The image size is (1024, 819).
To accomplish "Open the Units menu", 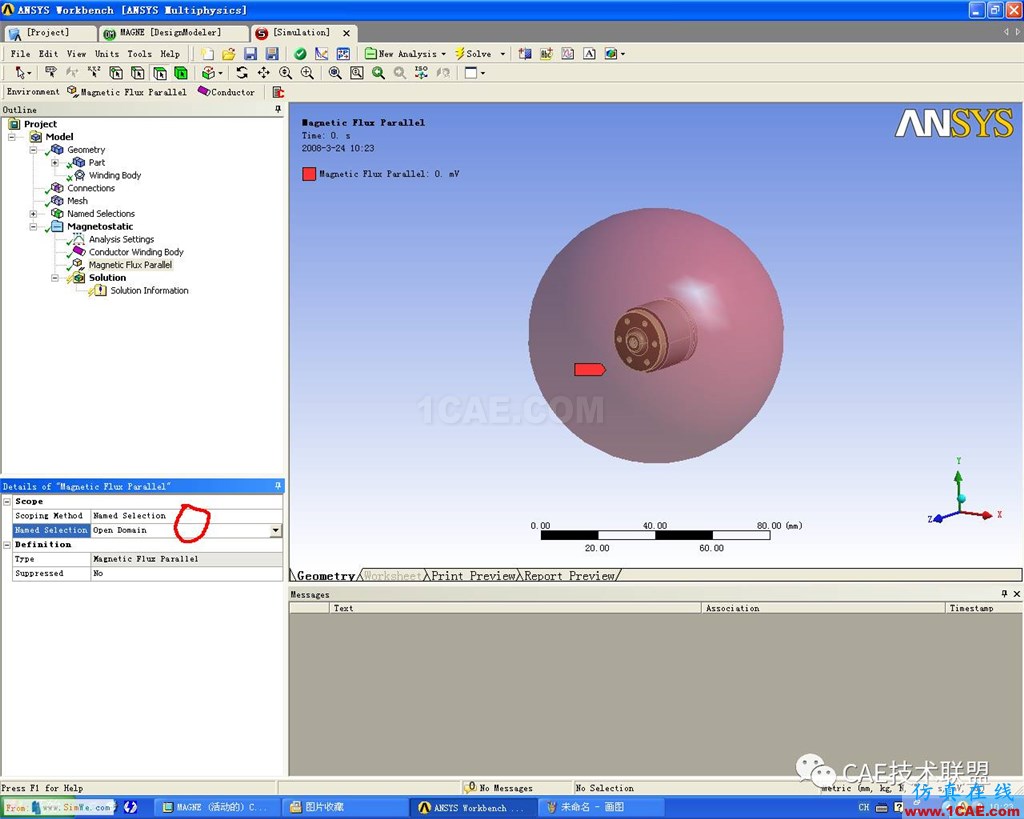I will click(x=107, y=54).
